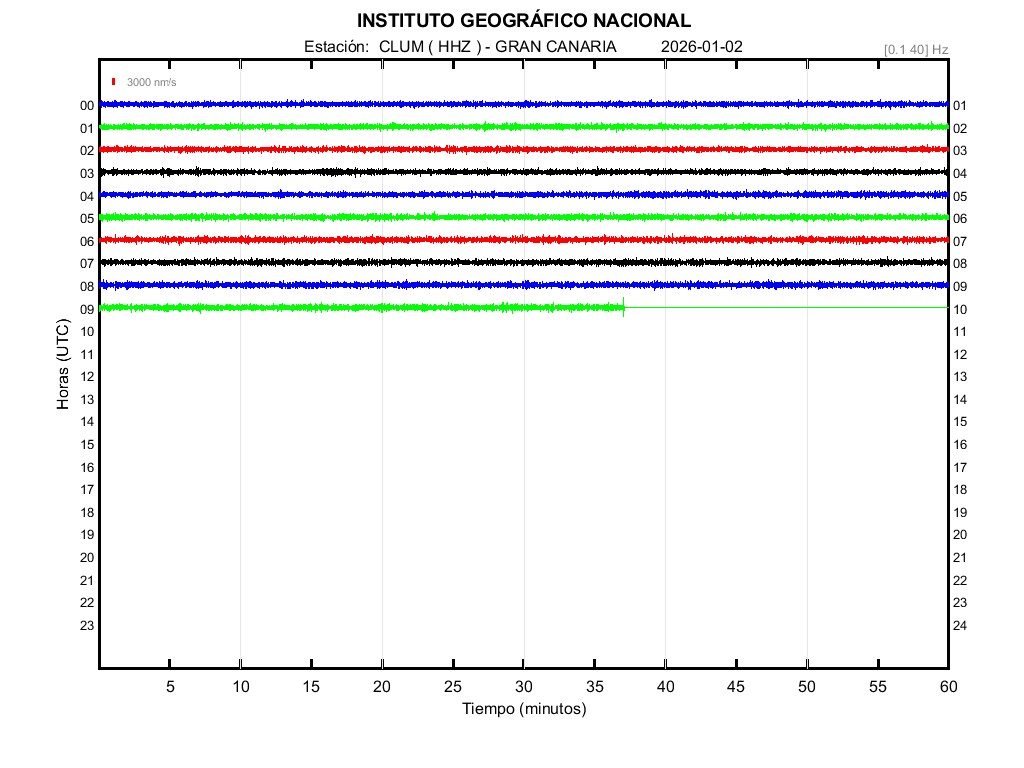Select the [0.1 40] Hz filter label

(915, 49)
